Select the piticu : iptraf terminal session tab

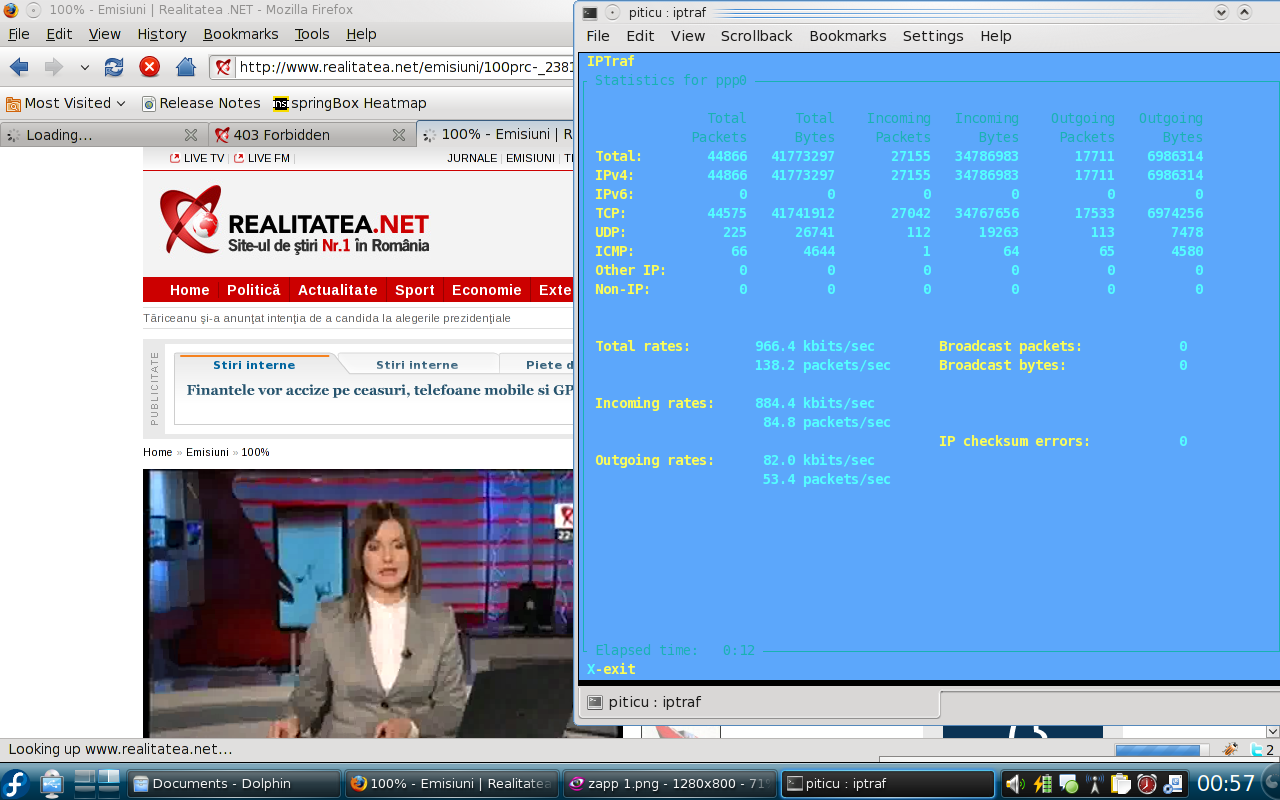(760, 703)
